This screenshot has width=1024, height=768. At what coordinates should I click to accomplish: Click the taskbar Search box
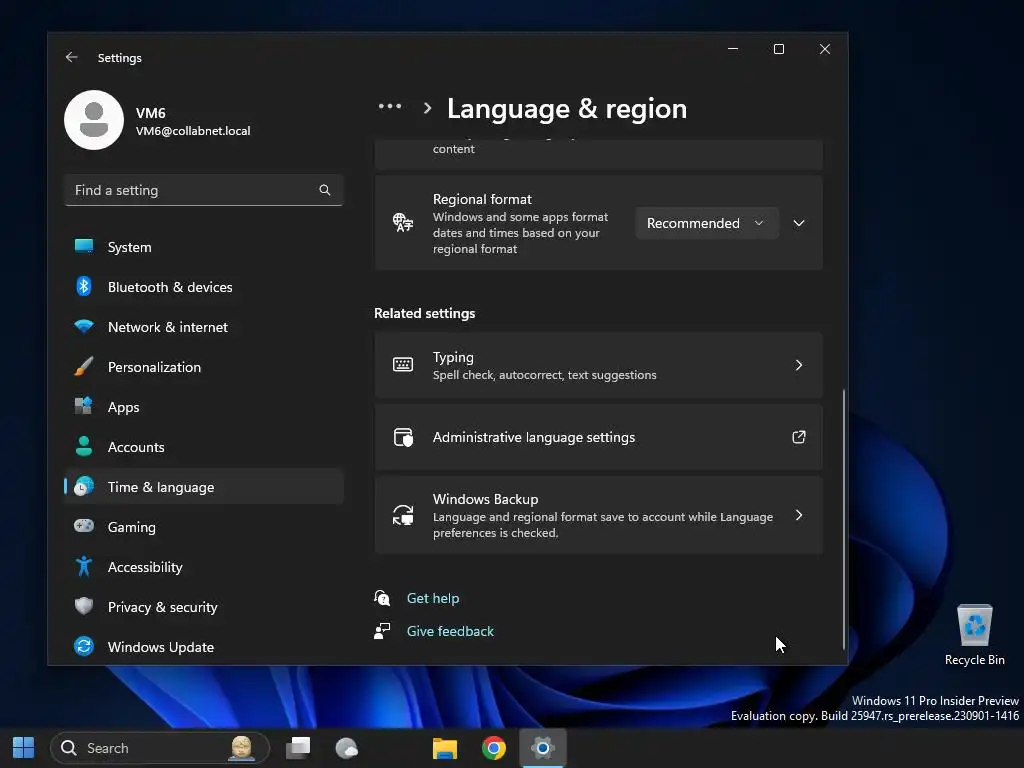(160, 748)
